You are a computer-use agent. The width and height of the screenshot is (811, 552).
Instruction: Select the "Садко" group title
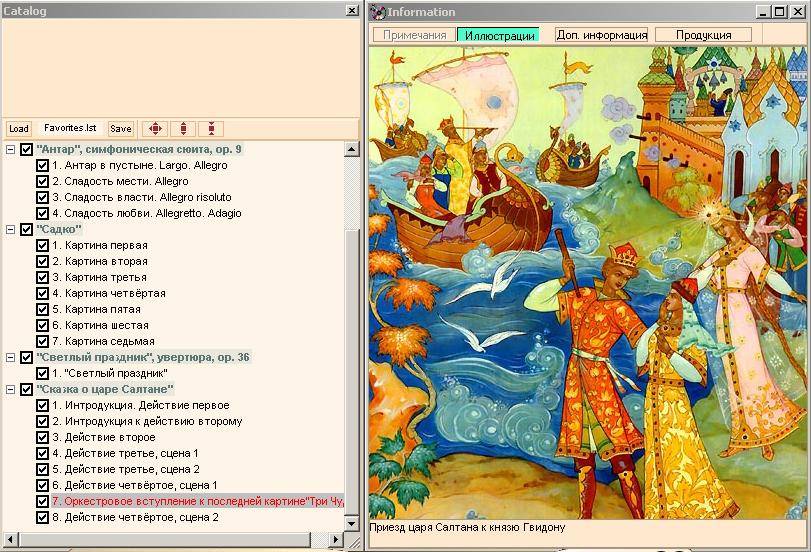(x=59, y=229)
